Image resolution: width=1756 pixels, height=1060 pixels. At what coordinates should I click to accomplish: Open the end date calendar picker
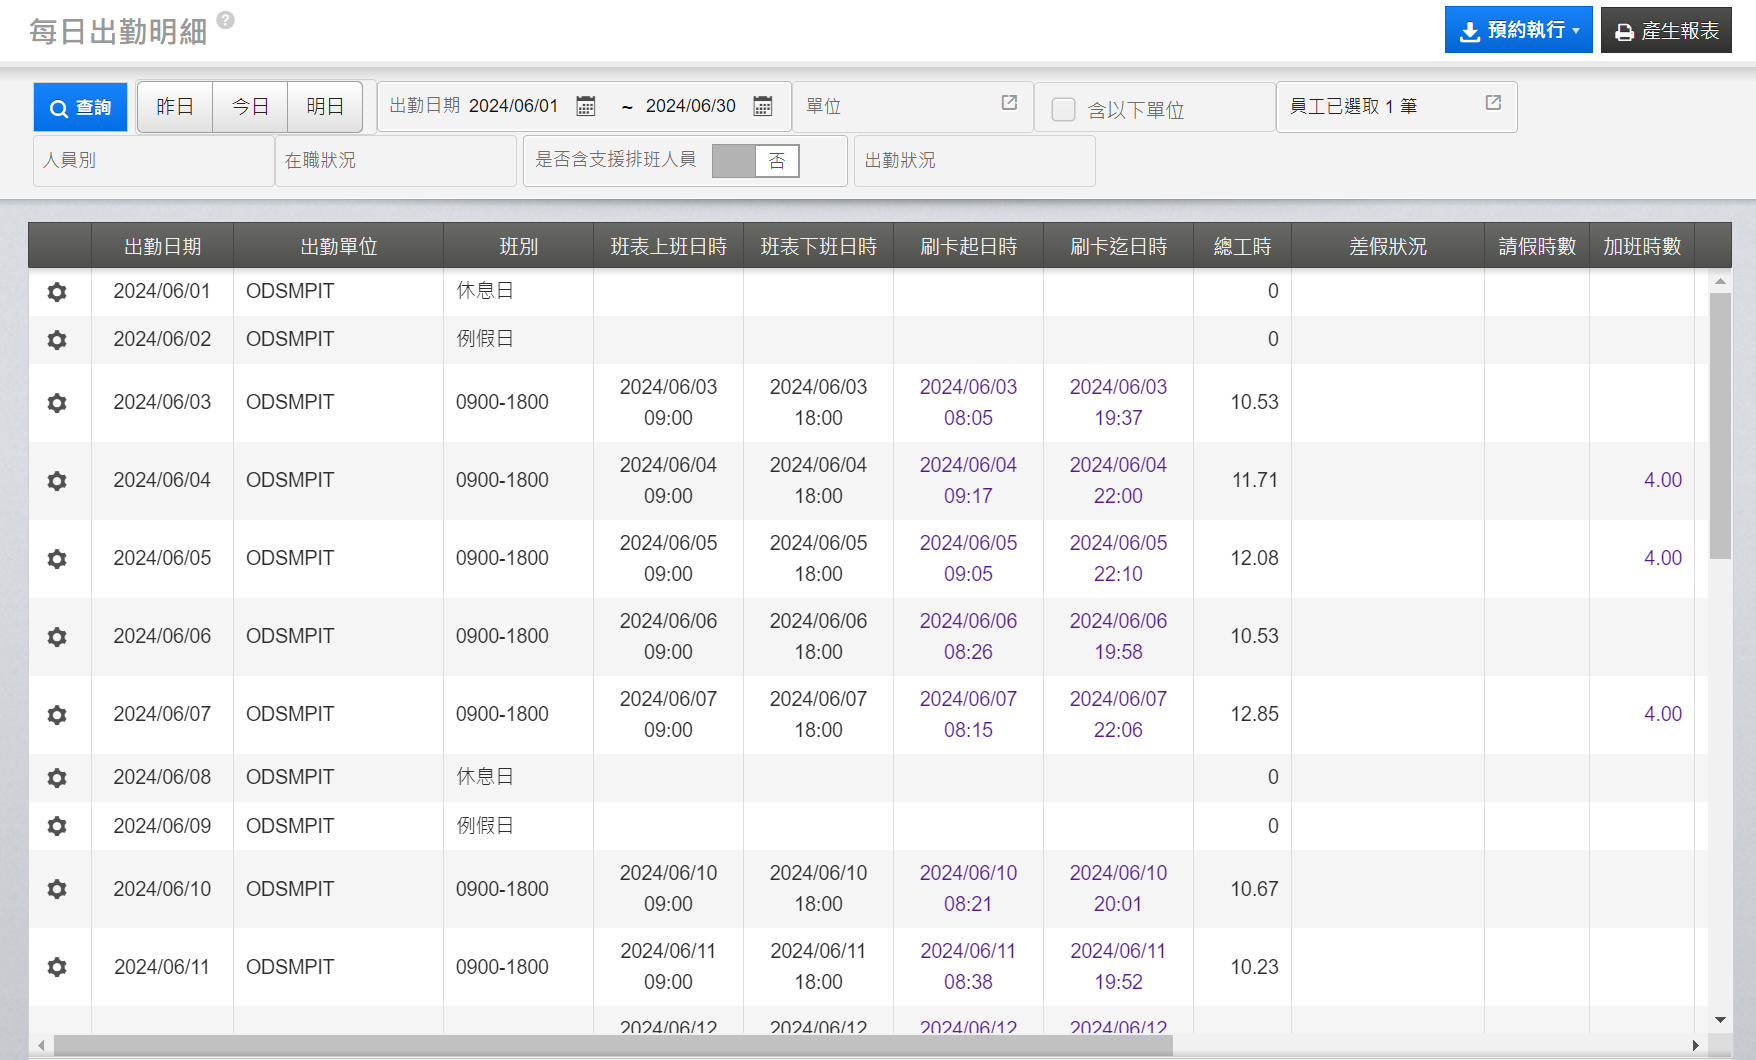[762, 106]
